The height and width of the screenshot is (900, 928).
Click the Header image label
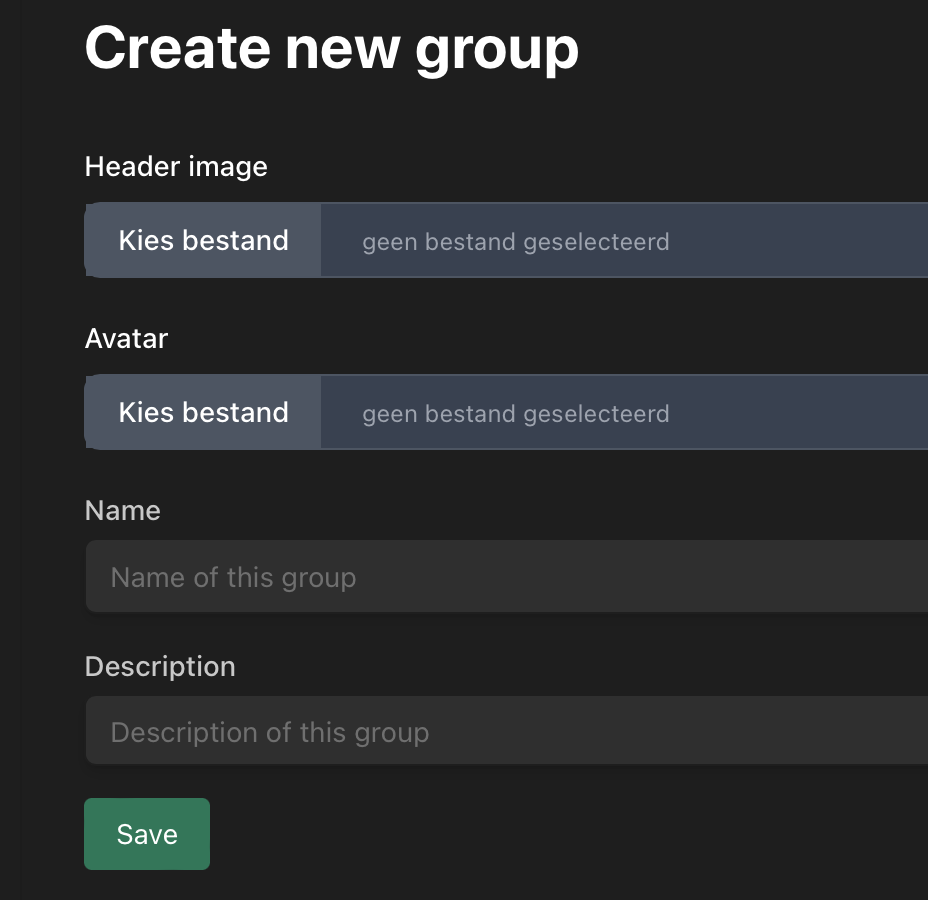click(x=176, y=166)
